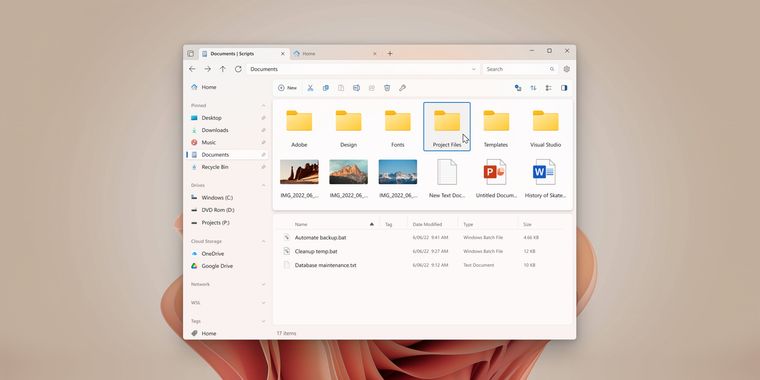The image size is (760, 380).
Task: Open the Projects (P:) drive
Action: click(227, 222)
